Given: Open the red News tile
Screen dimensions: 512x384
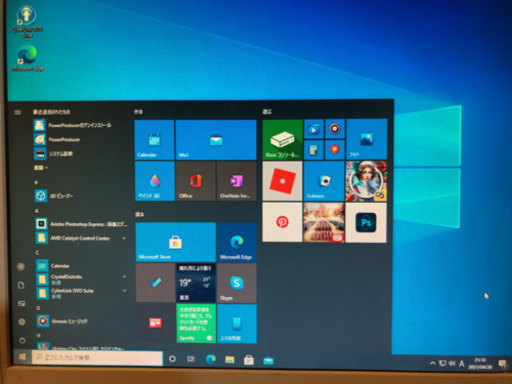Looking at the screenshot, I should click(x=155, y=323).
